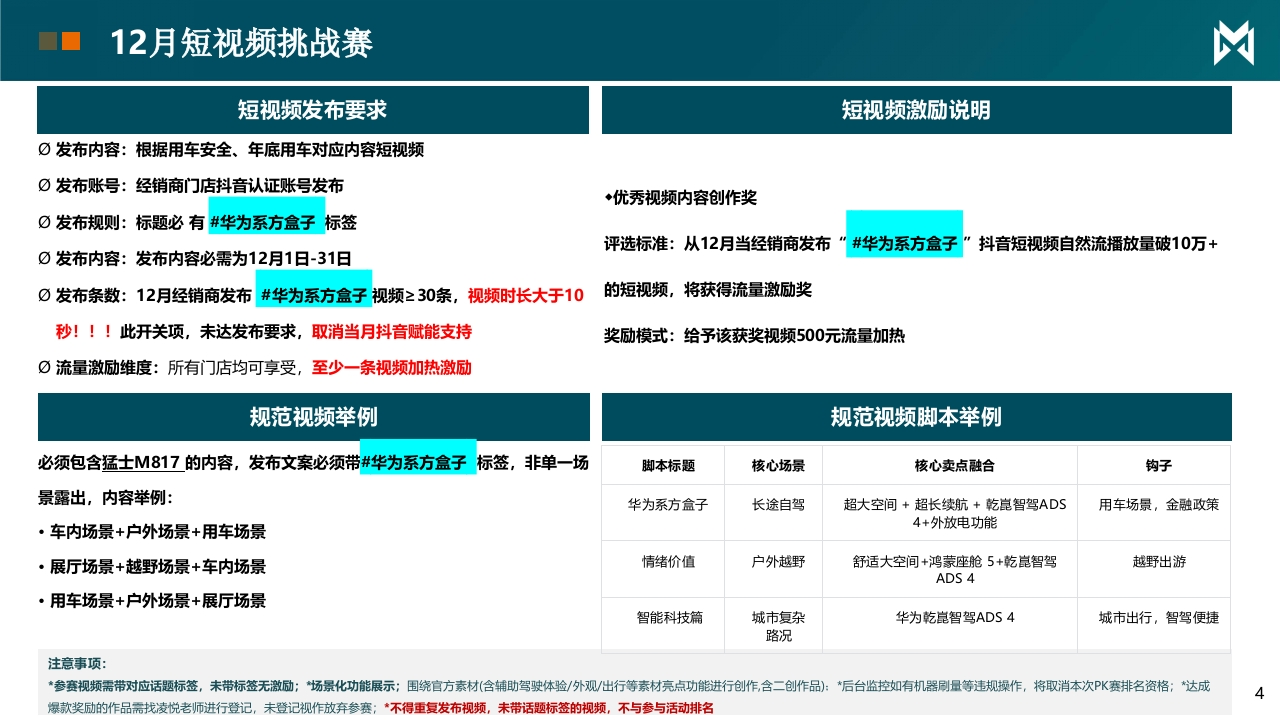Viewport: 1280px width, 720px height.
Task: Click the highlighted #华为系方盒子 tag in 发布规则 line
Action: (265, 222)
